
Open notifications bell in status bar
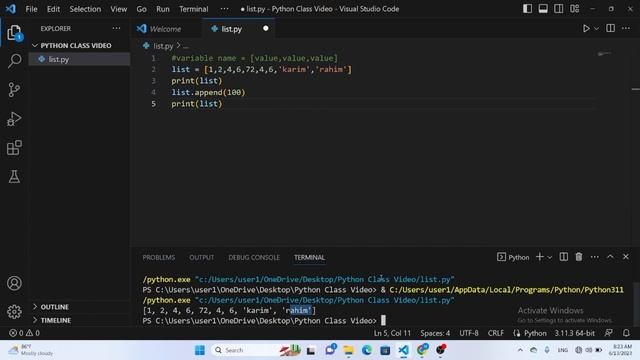[x=626, y=333]
